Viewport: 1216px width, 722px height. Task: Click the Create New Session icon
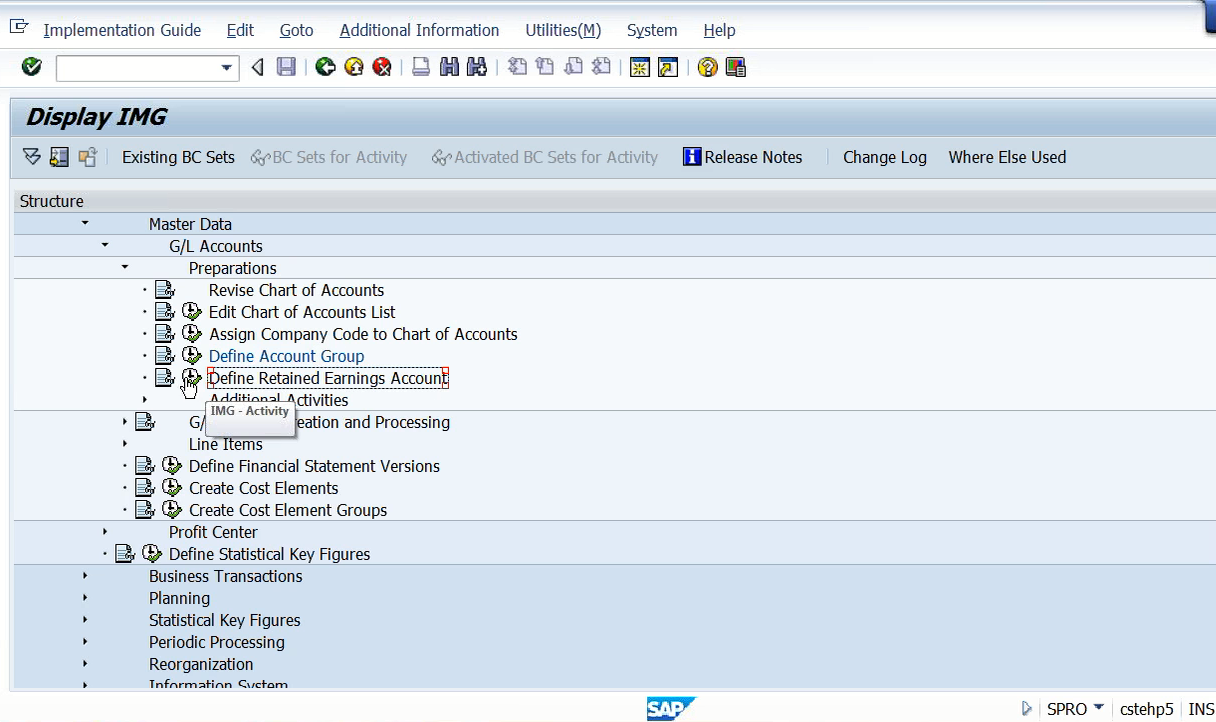pyautogui.click(x=640, y=67)
